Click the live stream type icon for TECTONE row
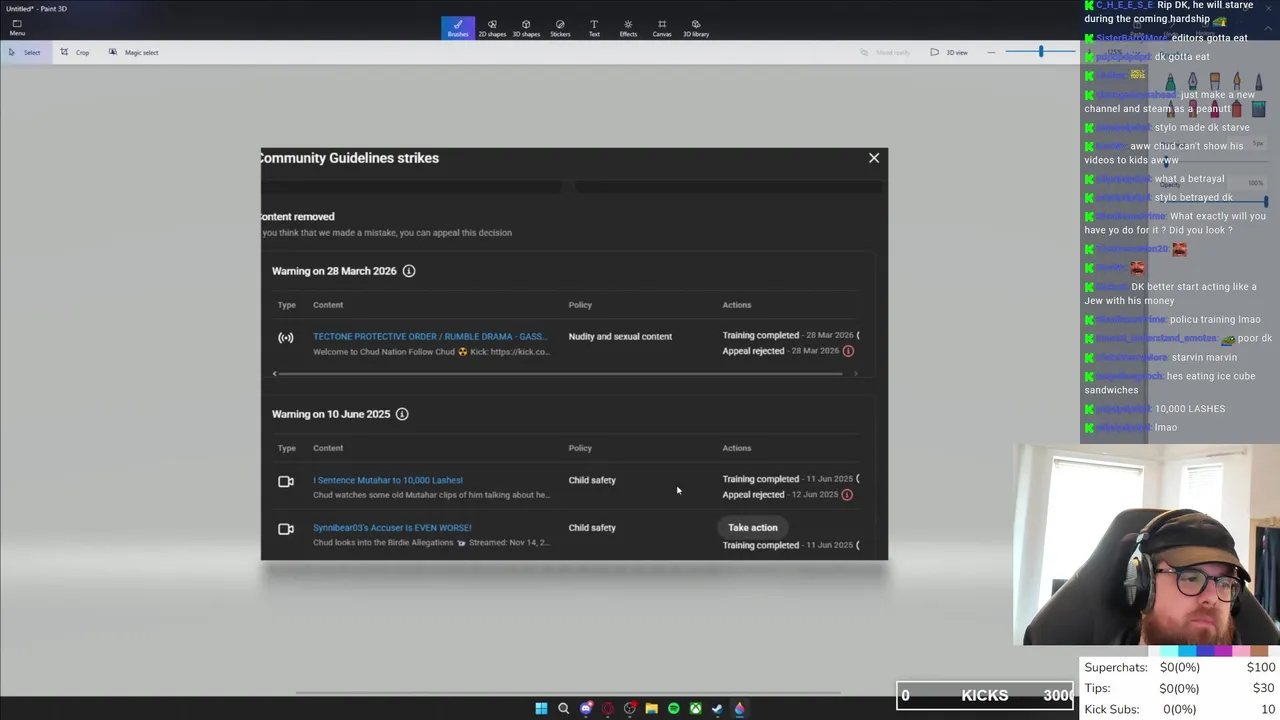Image resolution: width=1280 pixels, height=720 pixels. (x=286, y=338)
